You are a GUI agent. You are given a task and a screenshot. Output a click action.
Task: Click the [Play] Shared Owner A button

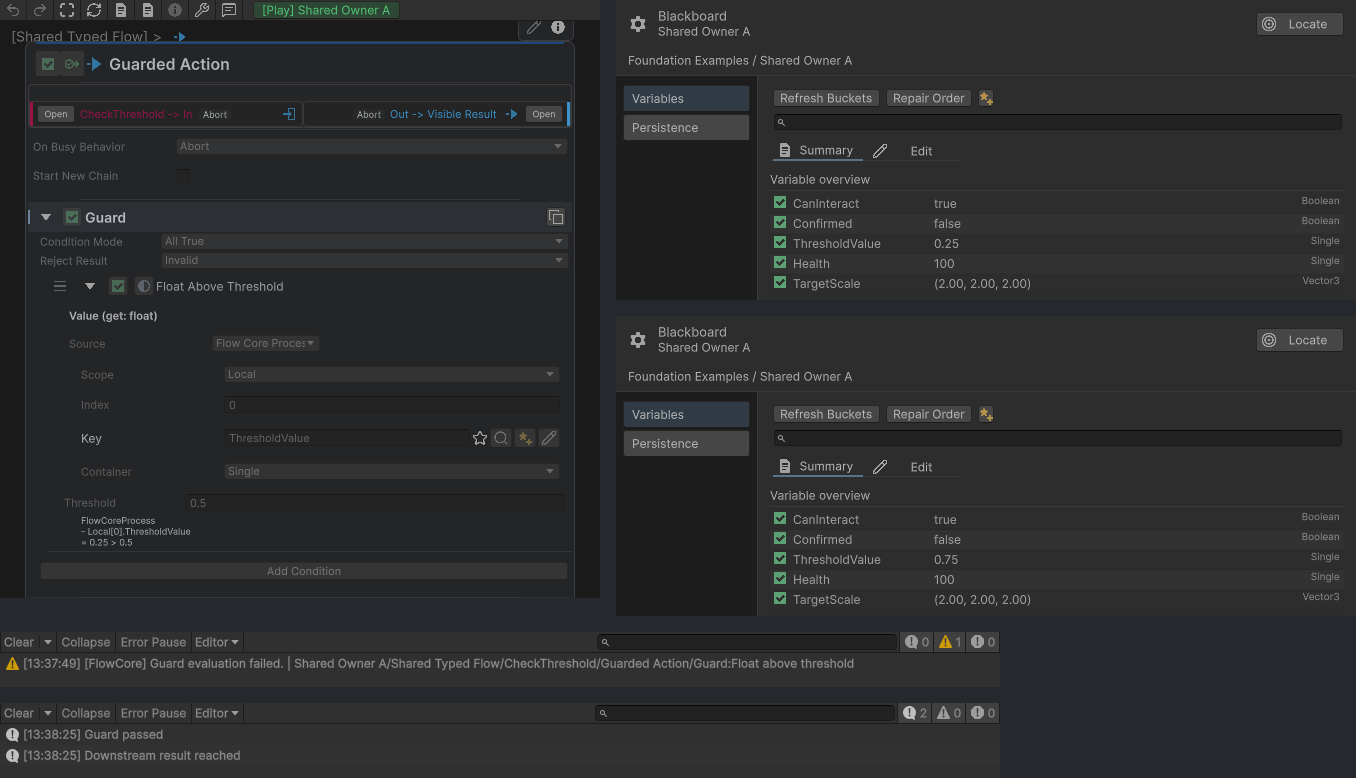326,10
